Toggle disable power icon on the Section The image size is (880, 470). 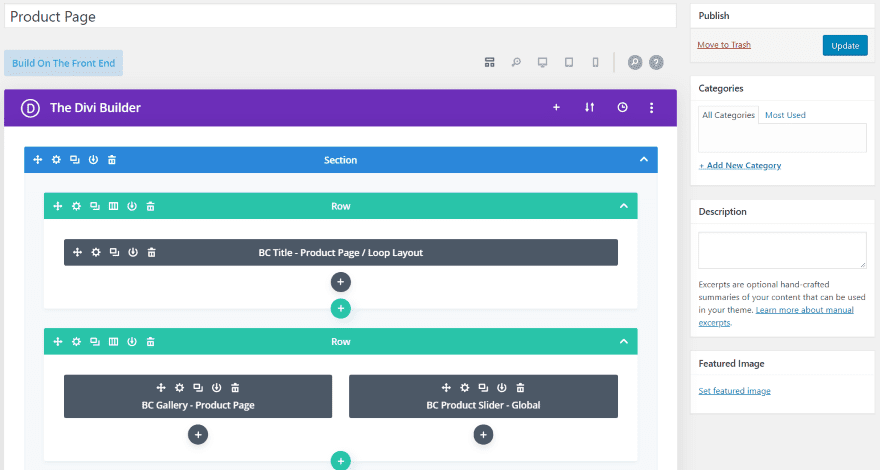point(93,160)
